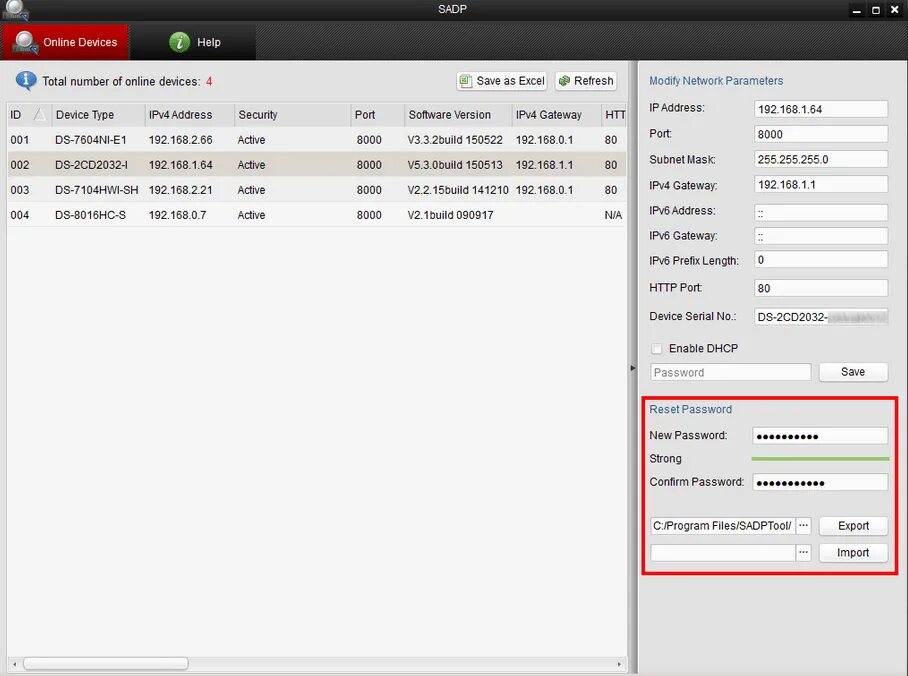This screenshot has width=908, height=676.
Task: Click the green Help info icon
Action: [x=180, y=42]
